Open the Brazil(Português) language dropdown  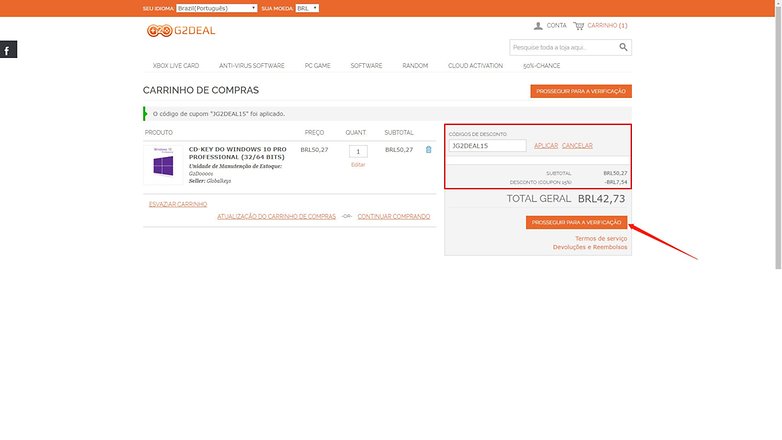point(216,8)
